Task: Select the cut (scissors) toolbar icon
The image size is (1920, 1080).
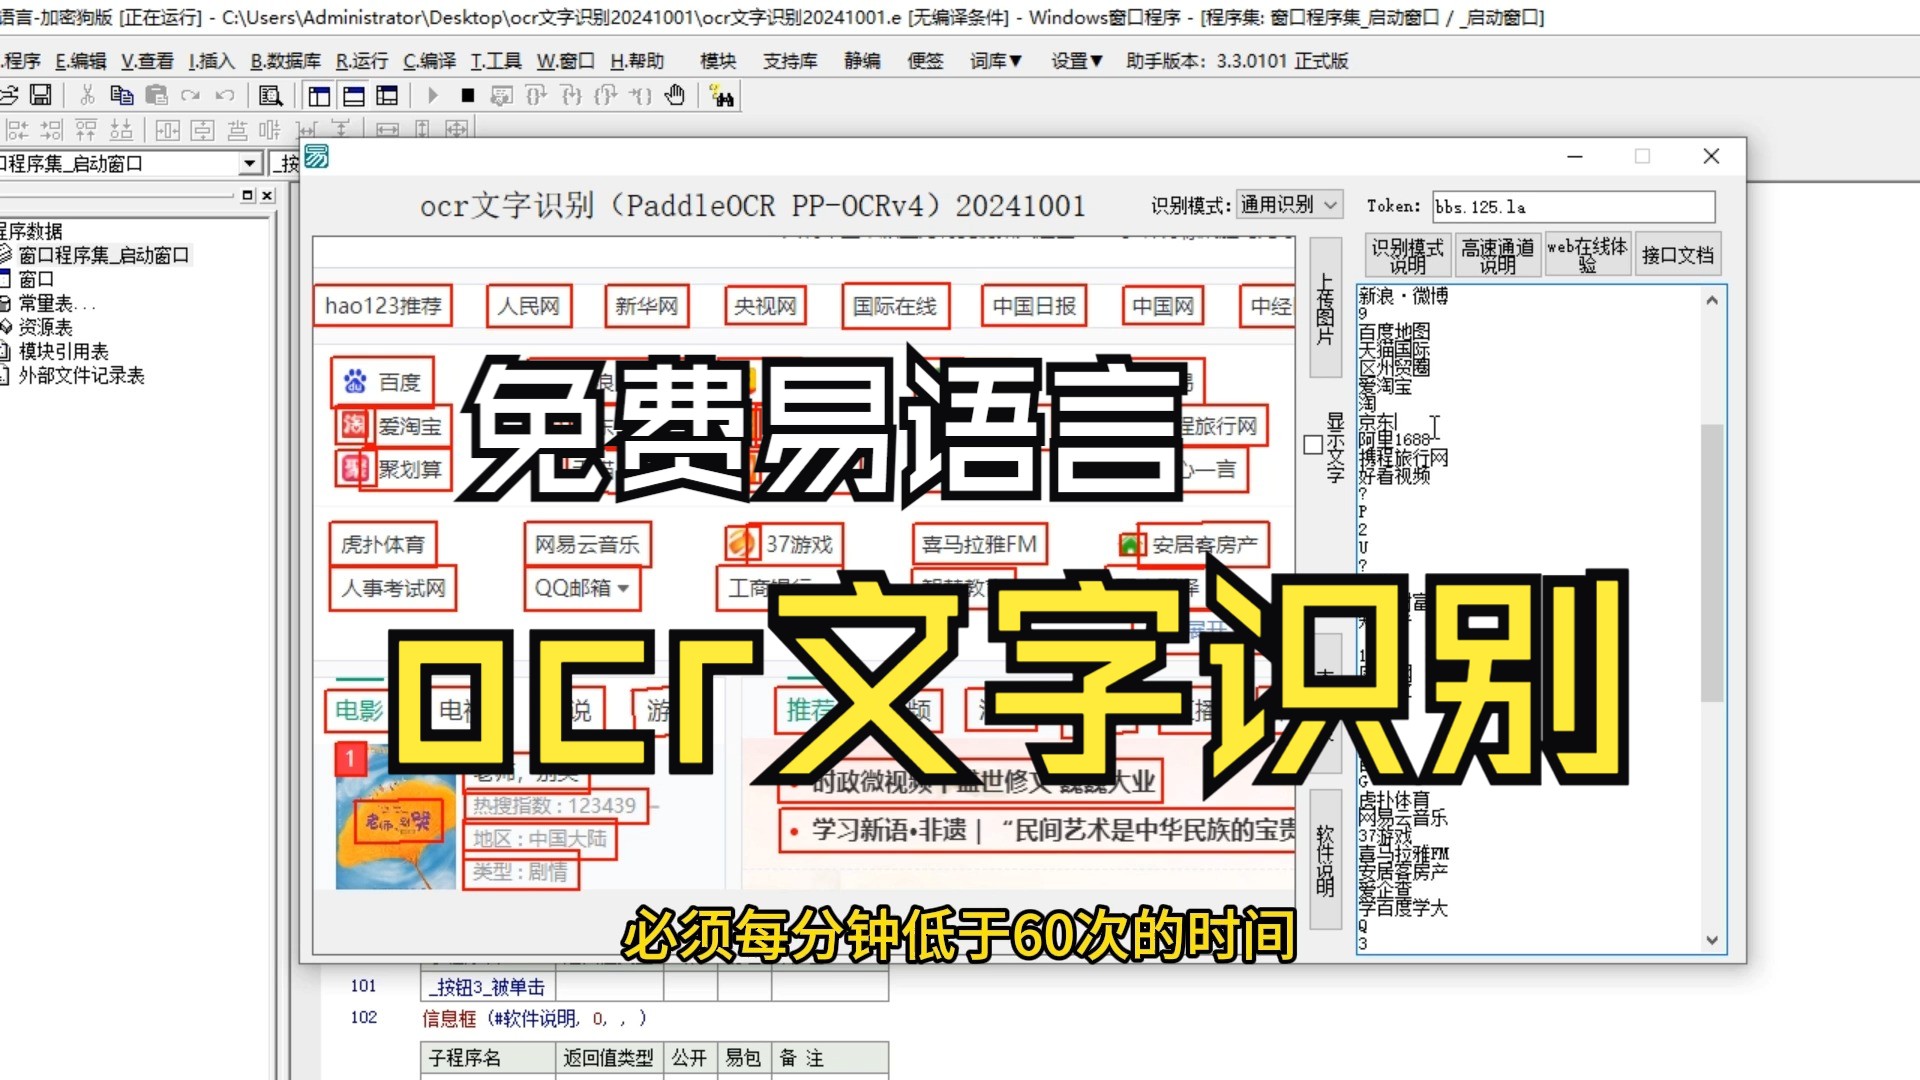Action: [86, 95]
